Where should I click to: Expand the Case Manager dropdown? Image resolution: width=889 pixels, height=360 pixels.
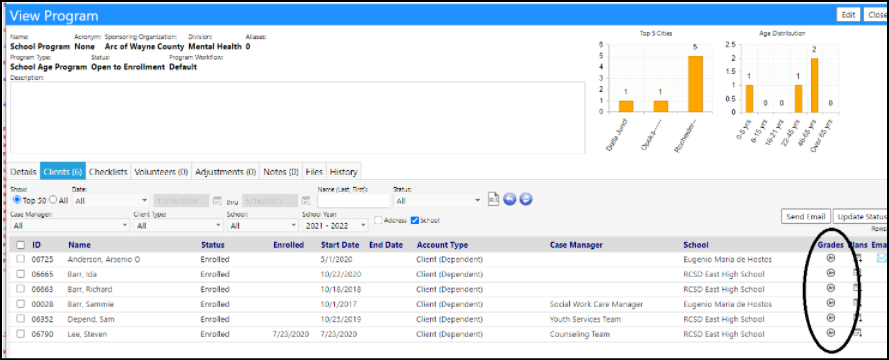click(70, 226)
